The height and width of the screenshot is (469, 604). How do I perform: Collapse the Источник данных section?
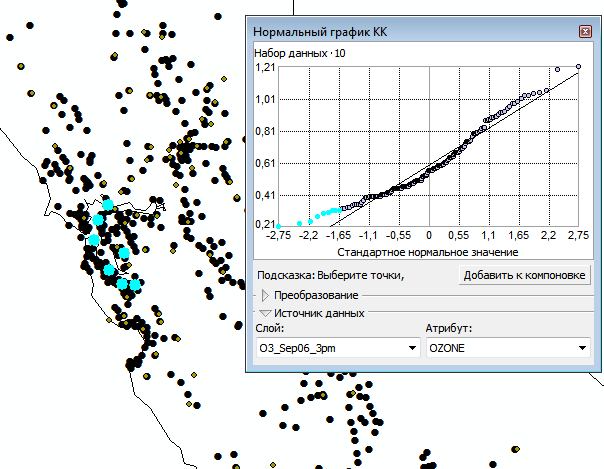click(265, 313)
